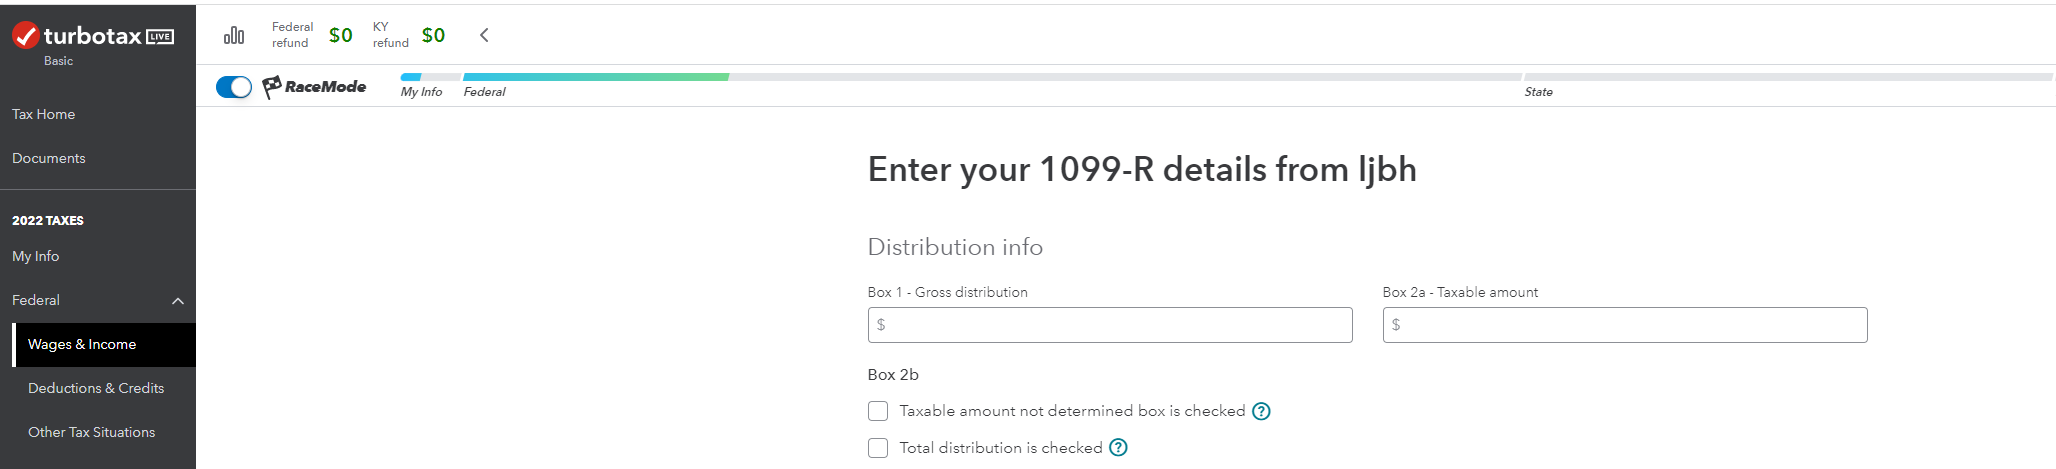Image resolution: width=2056 pixels, height=469 pixels.
Task: Check Taxable amount not determined box
Action: [878, 411]
